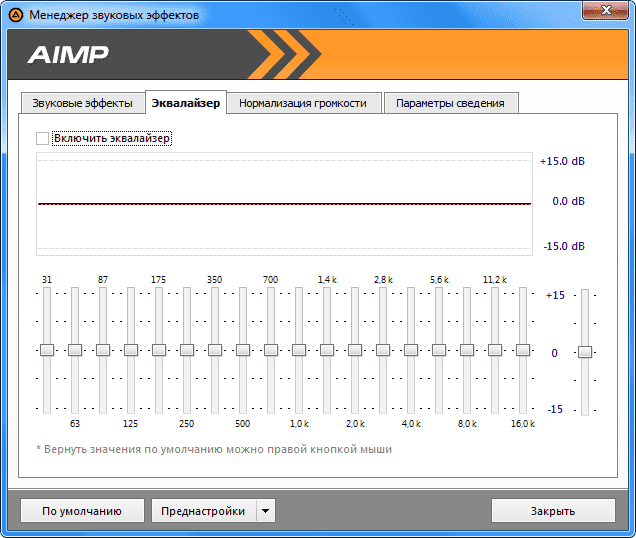Open the «Параметры сведения» tab
Screen dimensions: 636x538
pyautogui.click(x=450, y=103)
